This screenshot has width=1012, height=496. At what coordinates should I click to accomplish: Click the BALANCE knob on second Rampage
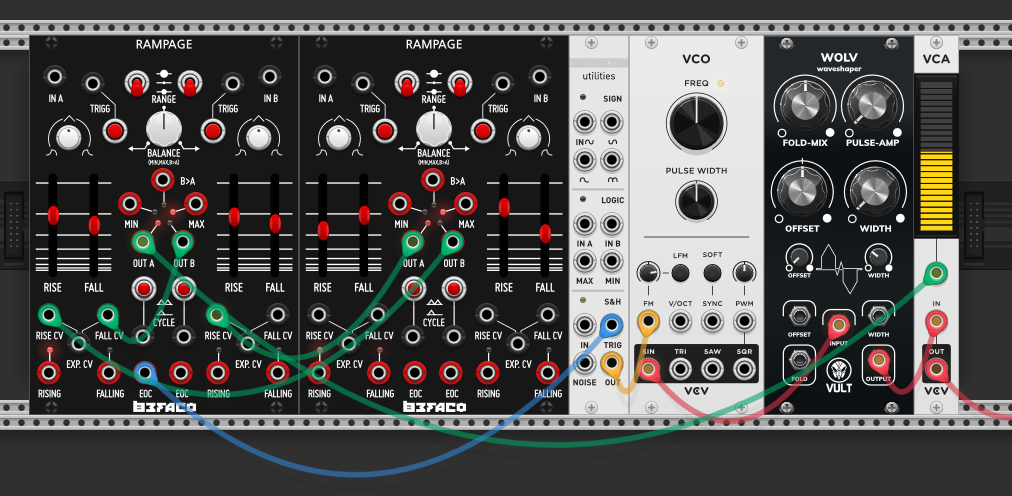point(434,128)
